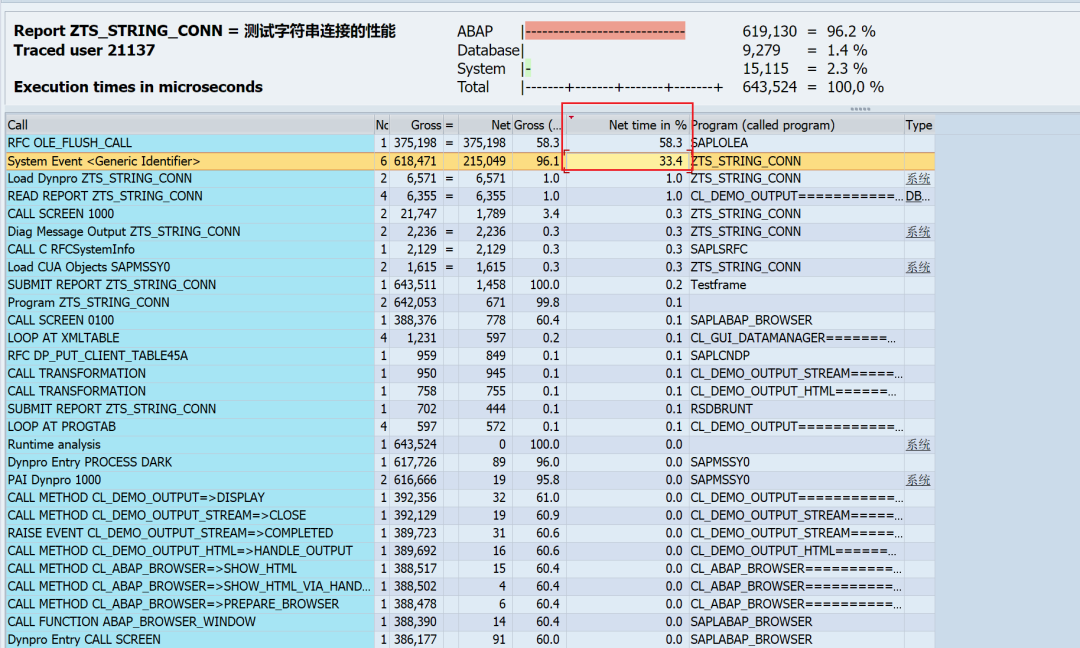Open 系统 link in PAI Dynpro 1000 row
Image resolution: width=1080 pixels, height=648 pixels.
pyautogui.click(x=918, y=480)
